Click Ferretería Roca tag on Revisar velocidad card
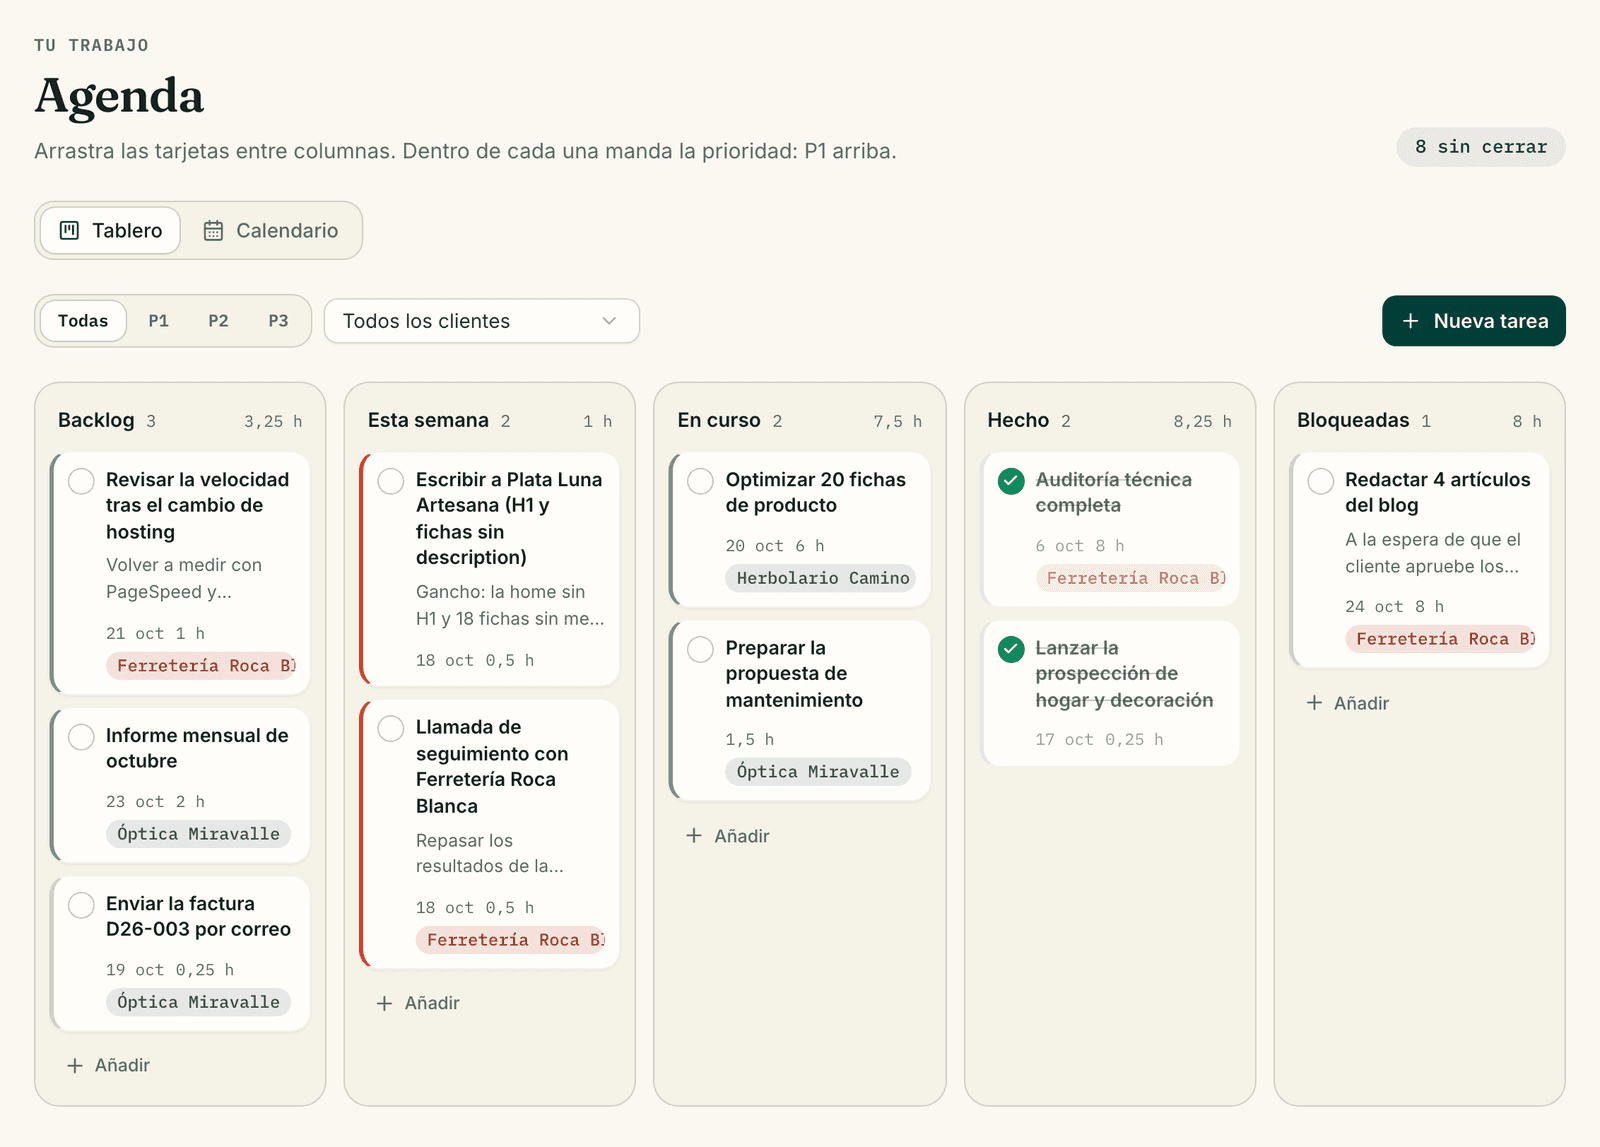Viewport: 1600px width, 1147px height. pos(201,666)
